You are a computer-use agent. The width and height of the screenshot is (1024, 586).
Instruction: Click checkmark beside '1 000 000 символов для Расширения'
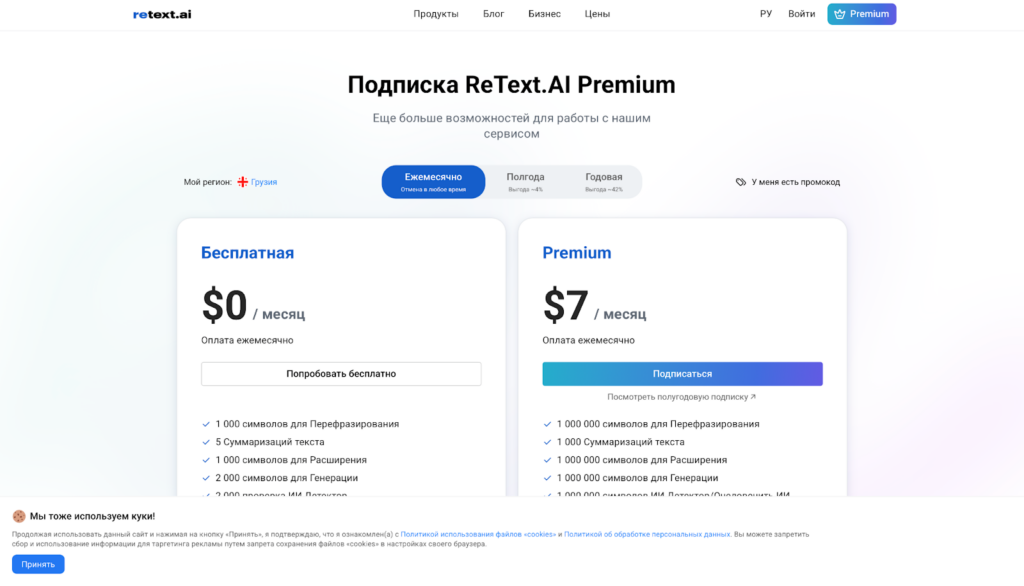[547, 460]
